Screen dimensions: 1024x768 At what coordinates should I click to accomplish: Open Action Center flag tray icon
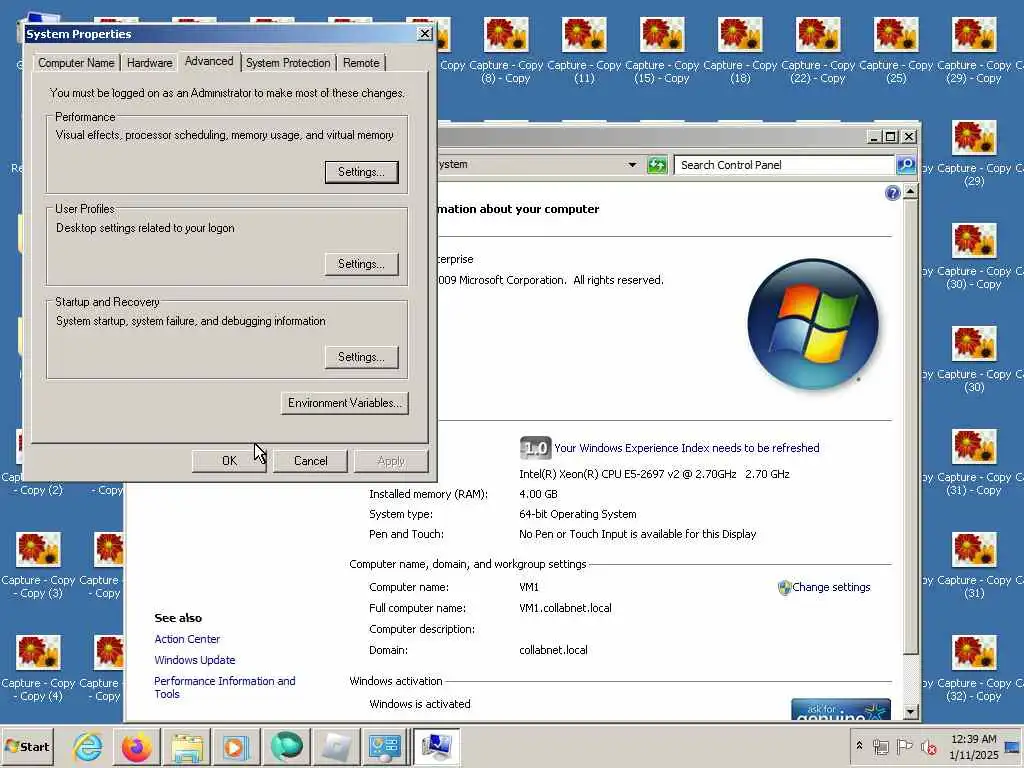904,746
